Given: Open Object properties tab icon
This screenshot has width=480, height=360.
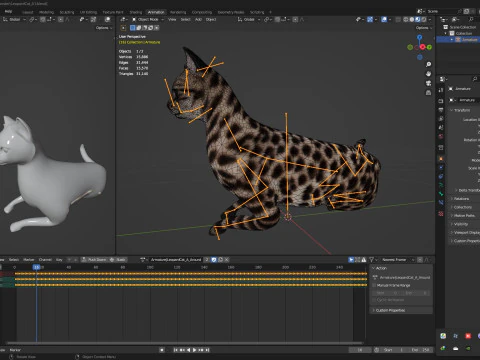Looking at the screenshot, I should coord(441,159).
